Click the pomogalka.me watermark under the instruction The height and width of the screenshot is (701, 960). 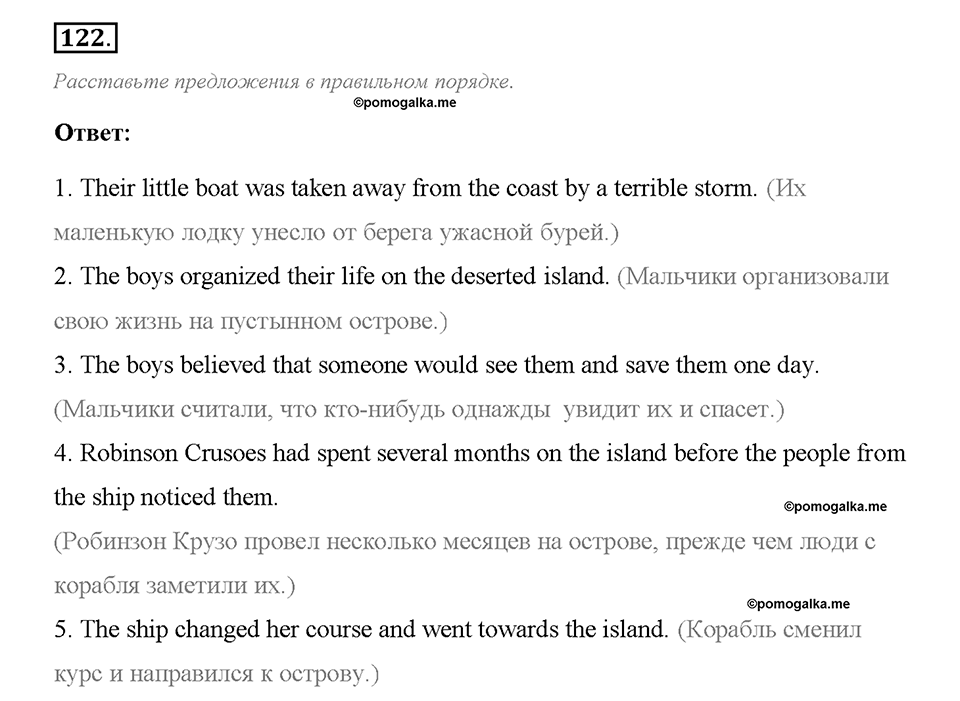405,103
